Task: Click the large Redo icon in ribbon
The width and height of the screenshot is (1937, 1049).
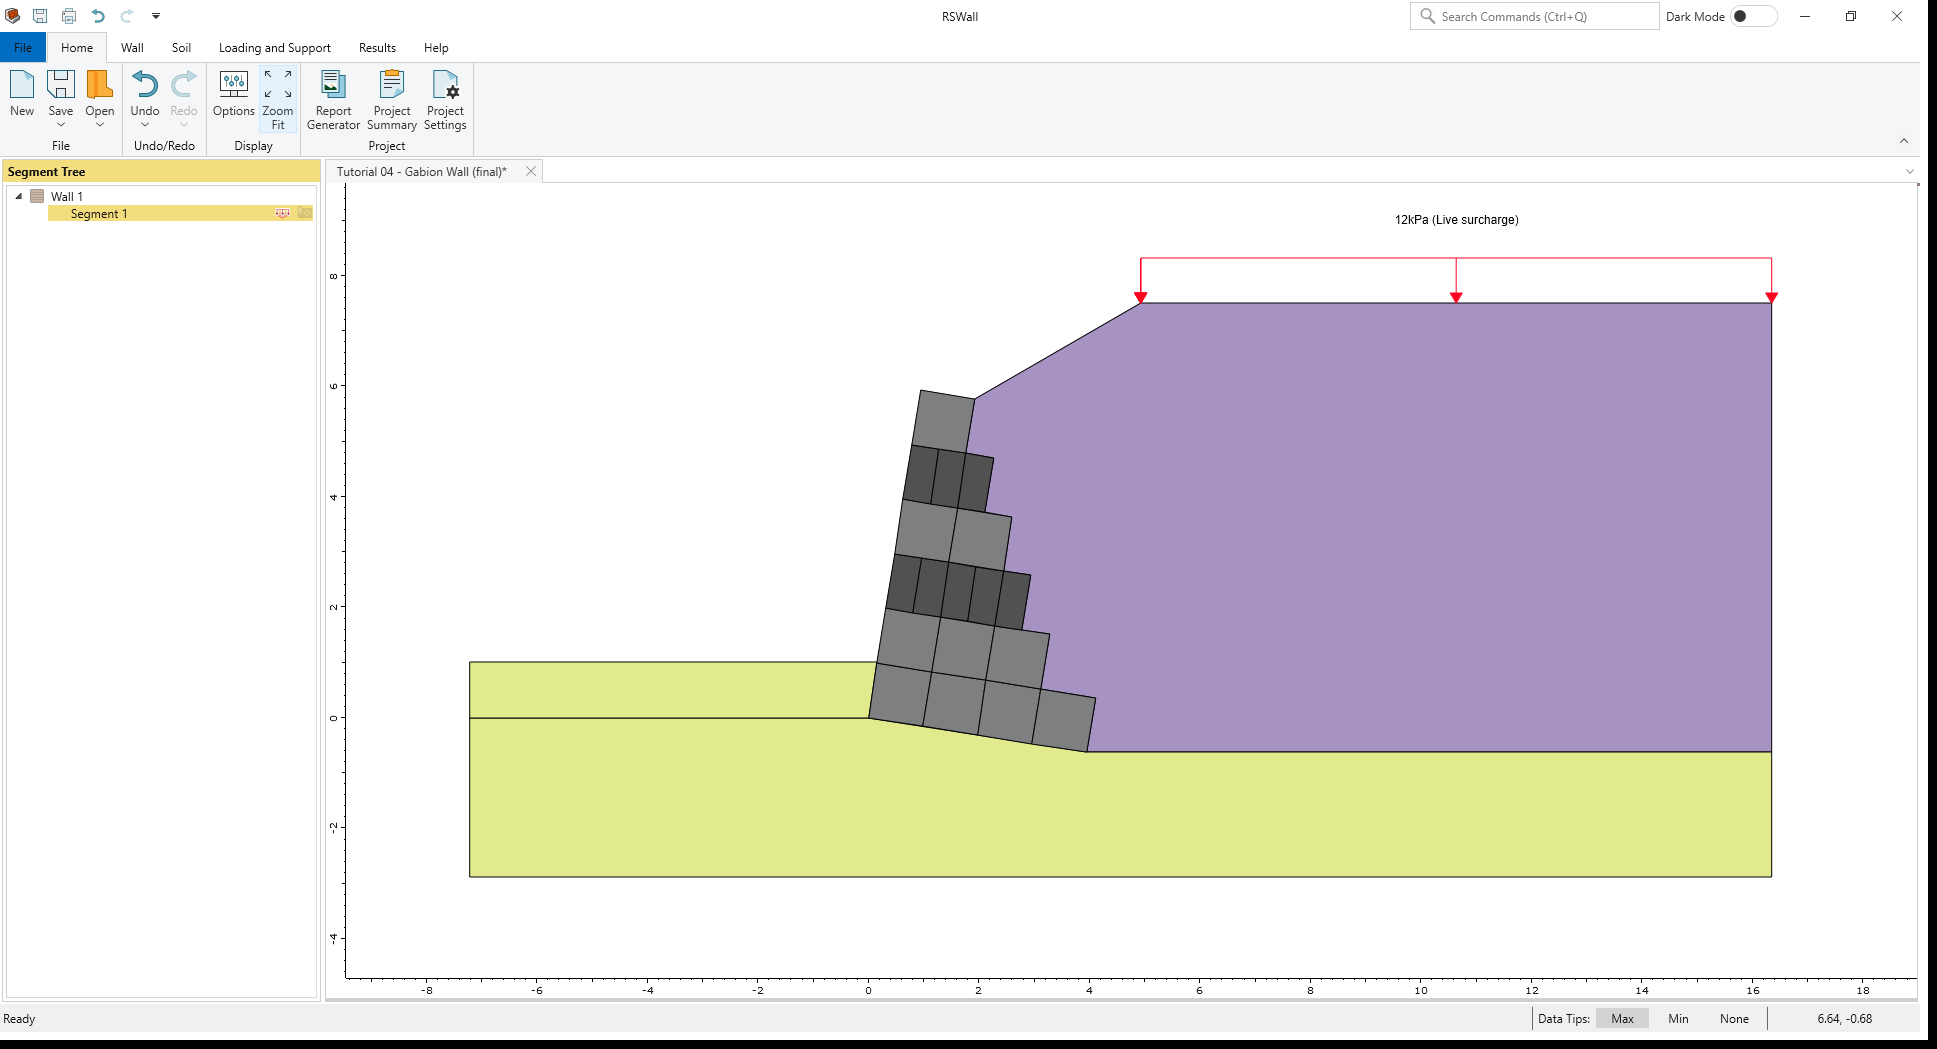Action: point(184,84)
